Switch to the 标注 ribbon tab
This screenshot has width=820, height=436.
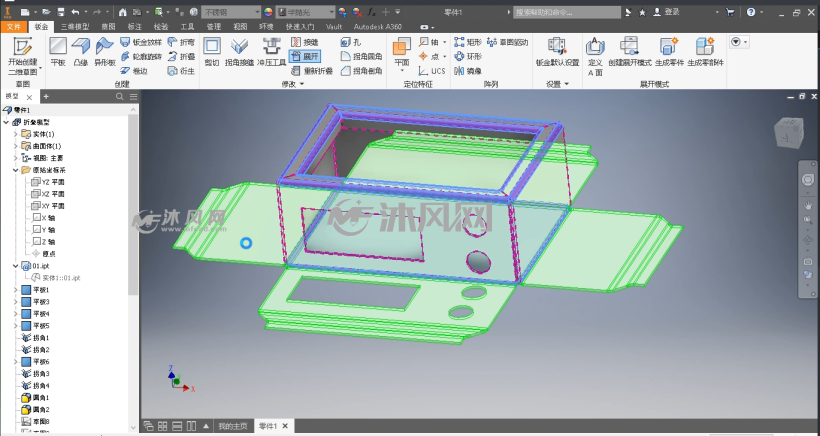pyautogui.click(x=134, y=27)
